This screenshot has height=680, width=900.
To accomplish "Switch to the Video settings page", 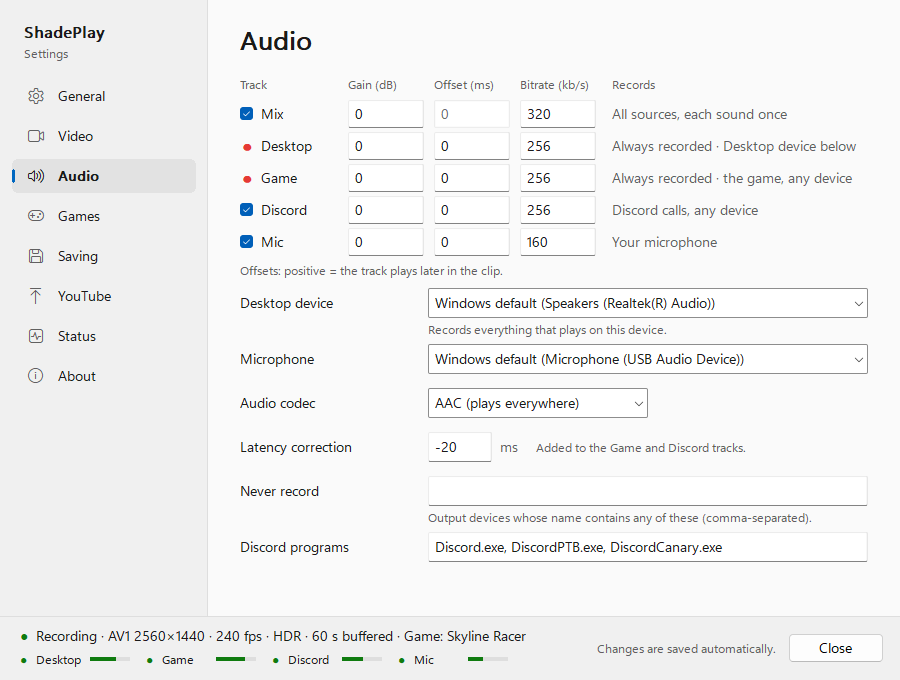I will click(x=104, y=136).
